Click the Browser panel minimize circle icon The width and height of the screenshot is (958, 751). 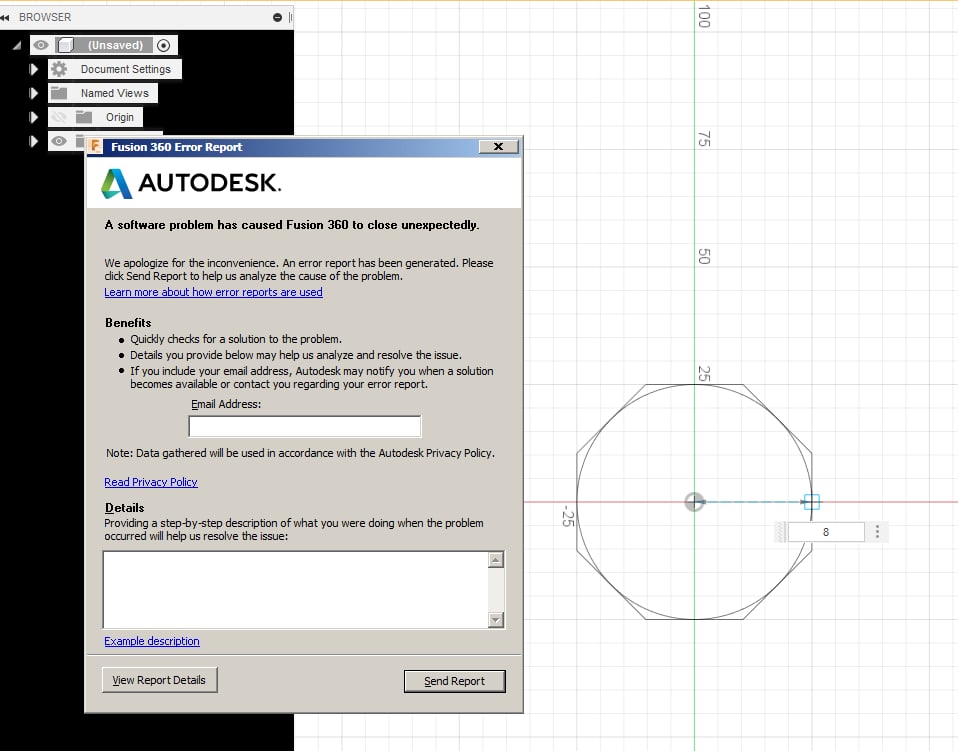point(277,17)
